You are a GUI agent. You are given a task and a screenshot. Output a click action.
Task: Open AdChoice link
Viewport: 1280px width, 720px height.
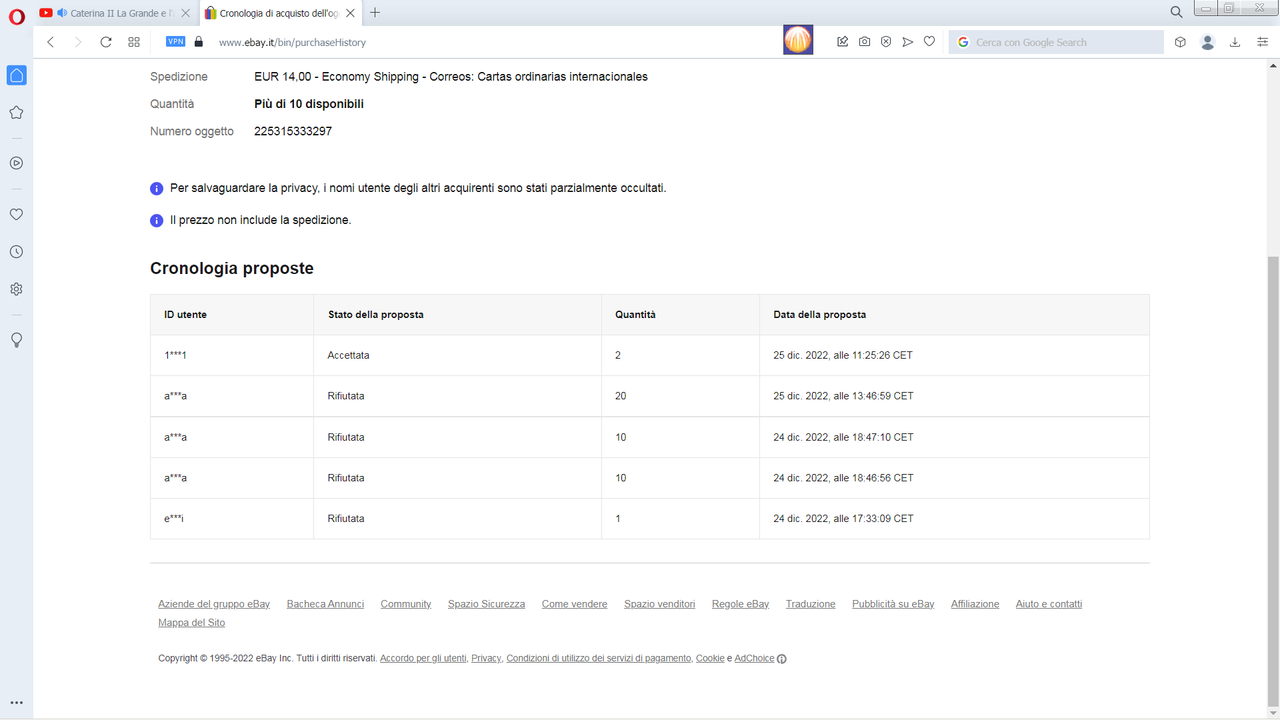754,658
